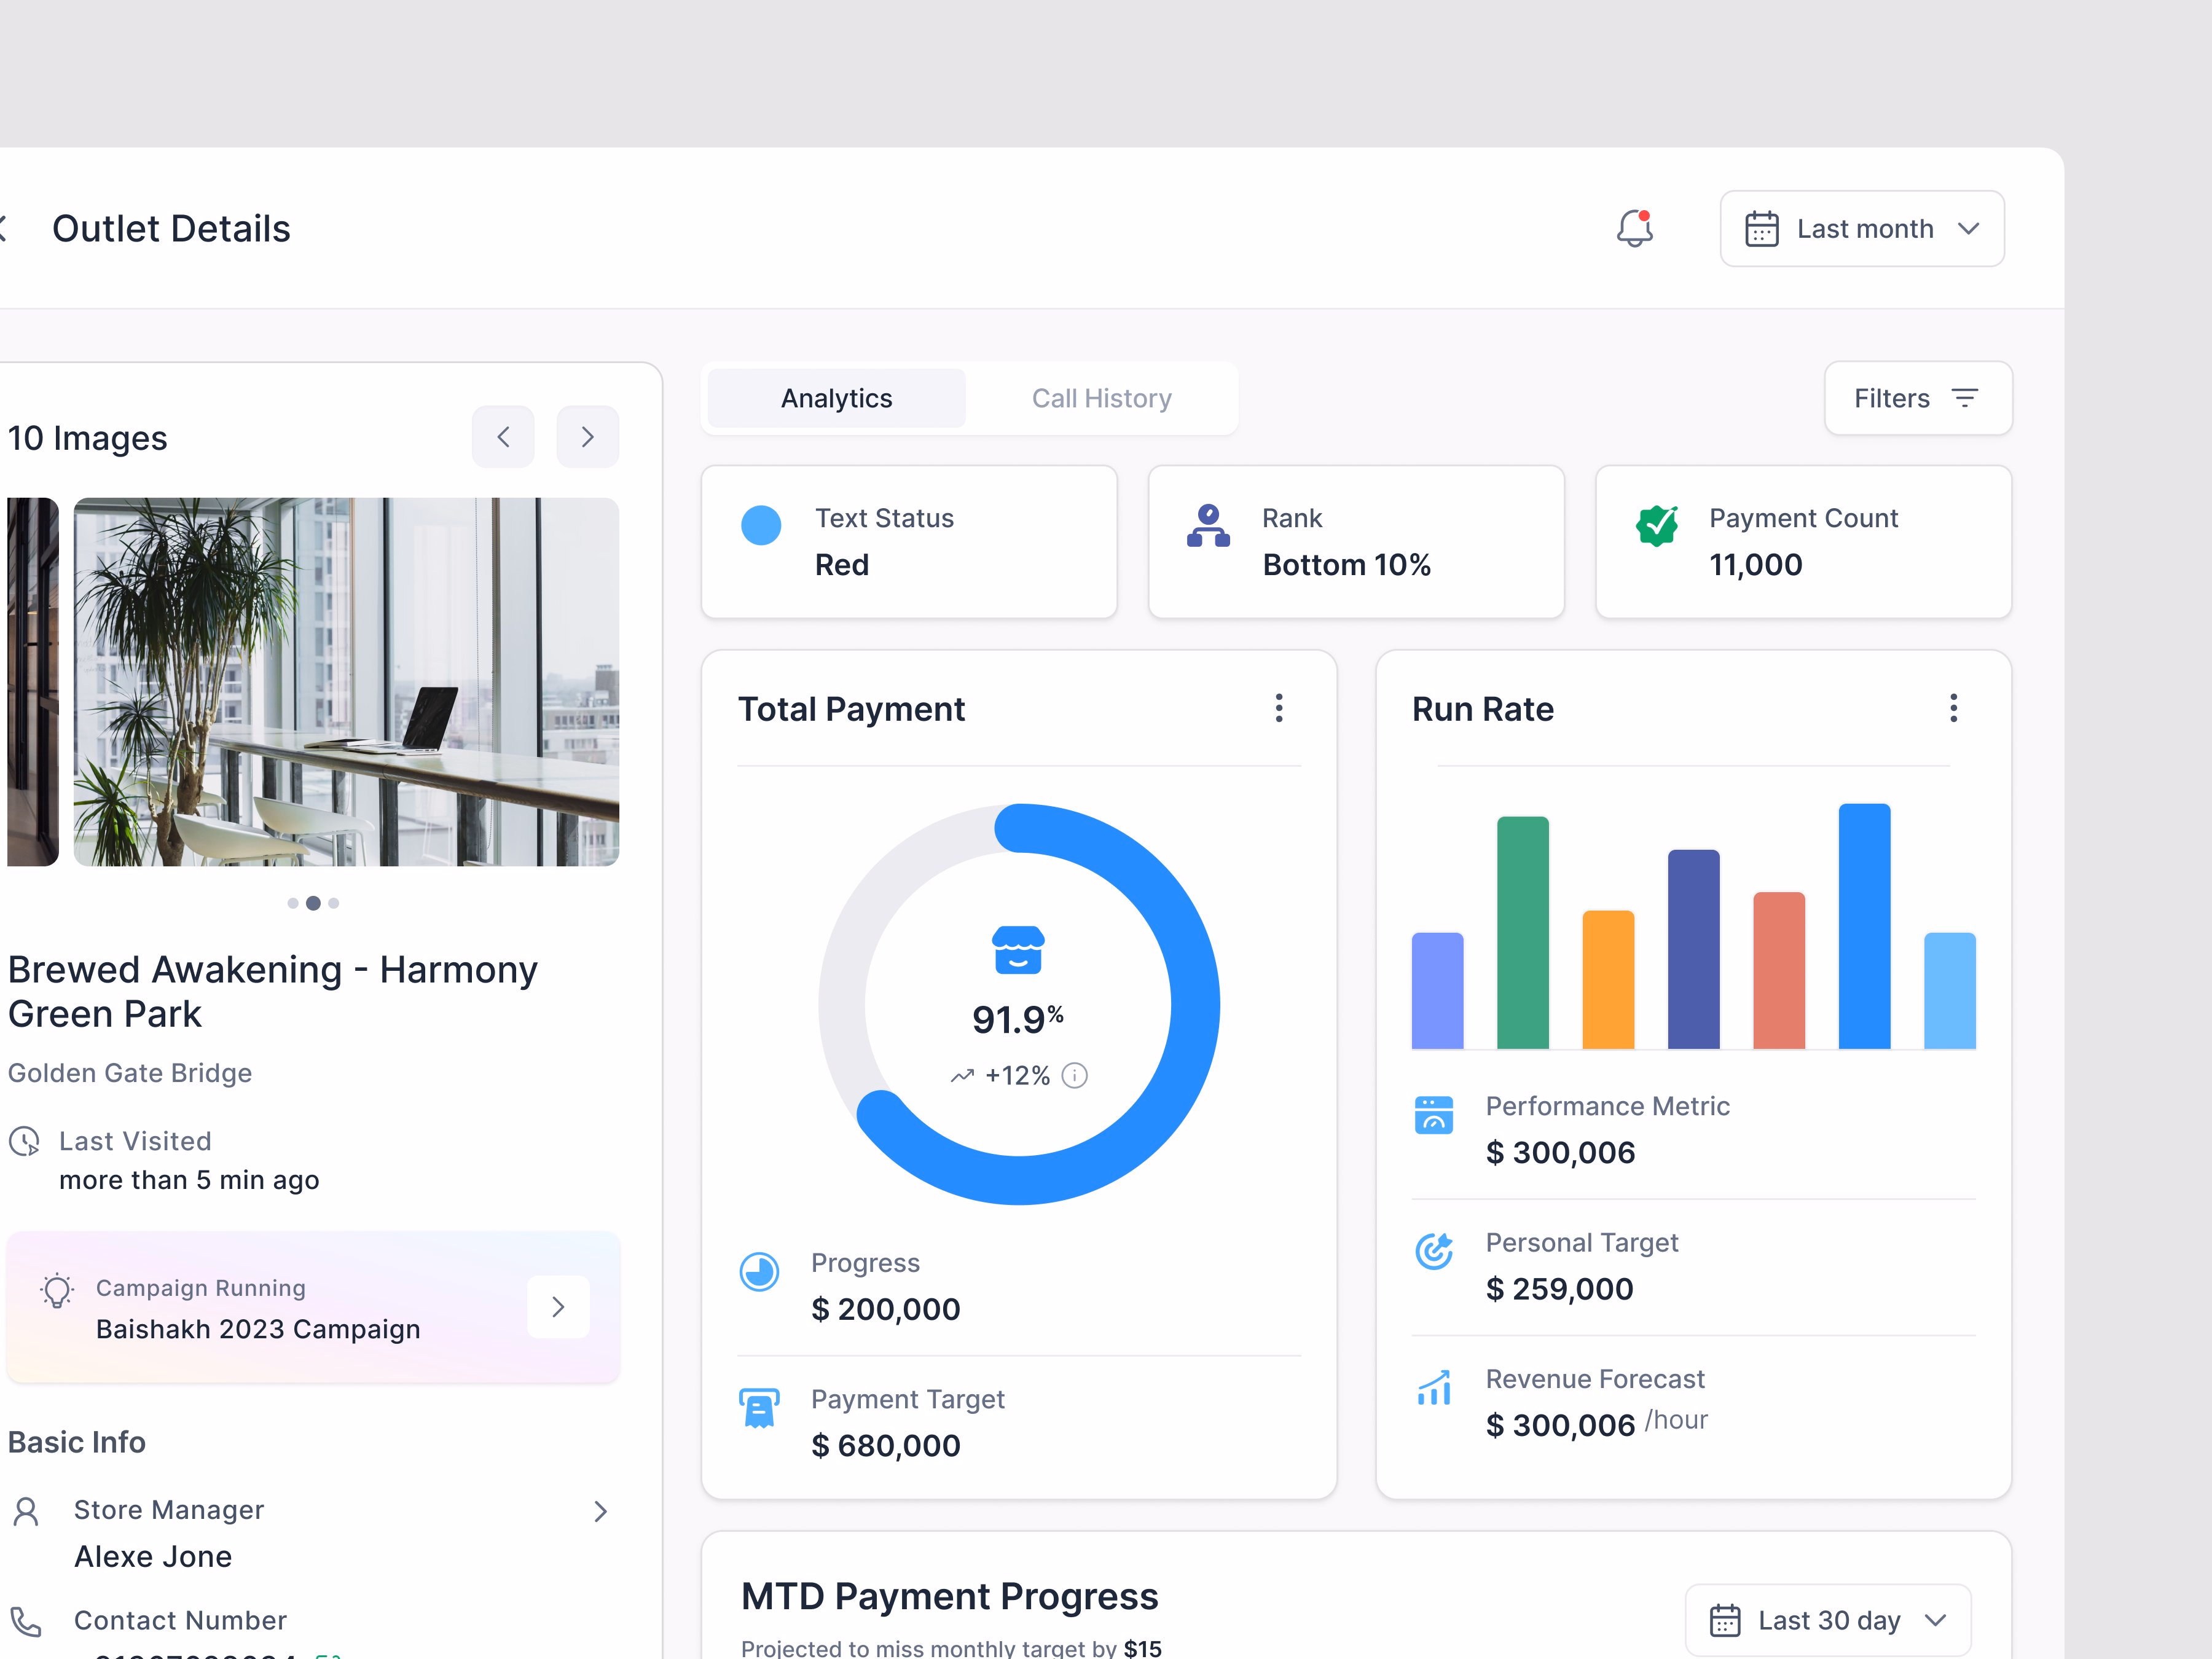Click the 91.9% value in donut
Viewport: 2212px width, 1659px height.
(1017, 1019)
